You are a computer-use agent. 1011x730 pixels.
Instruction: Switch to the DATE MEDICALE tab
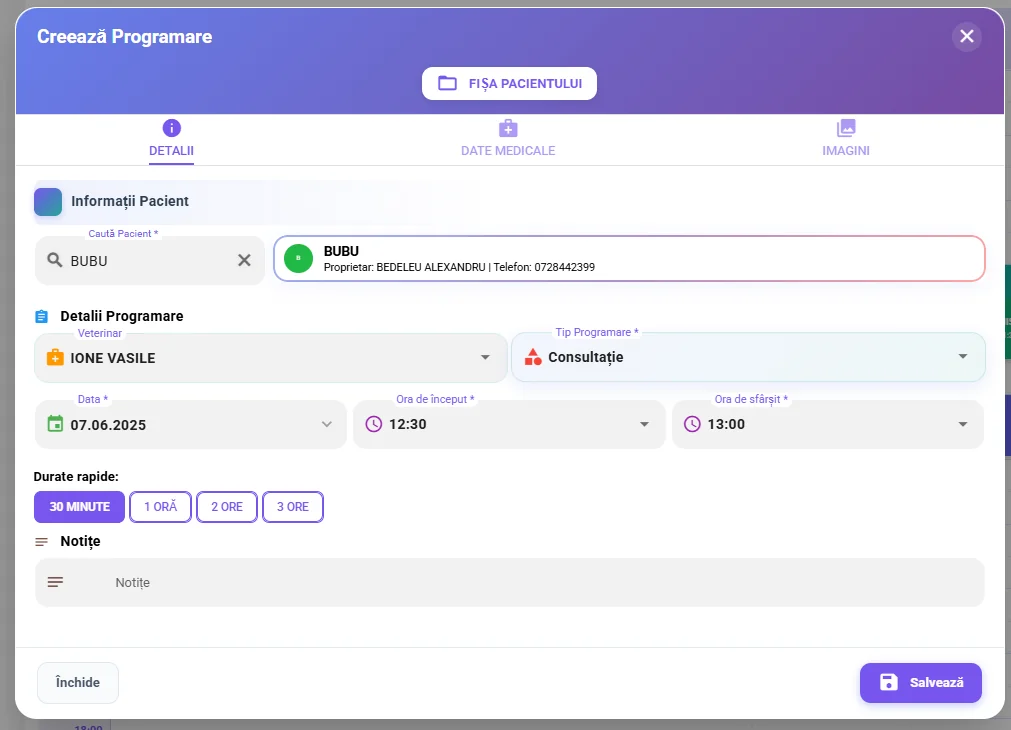tap(508, 138)
